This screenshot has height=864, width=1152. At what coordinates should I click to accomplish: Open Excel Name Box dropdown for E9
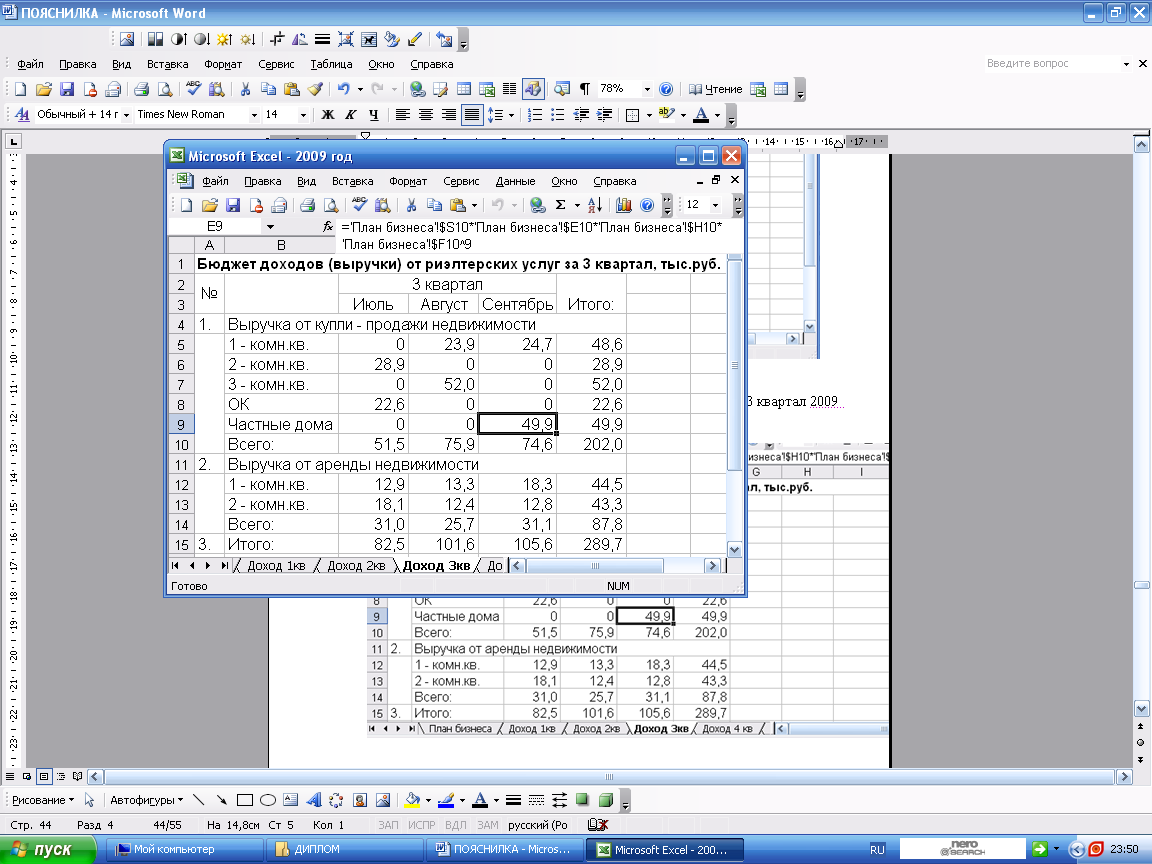270,227
